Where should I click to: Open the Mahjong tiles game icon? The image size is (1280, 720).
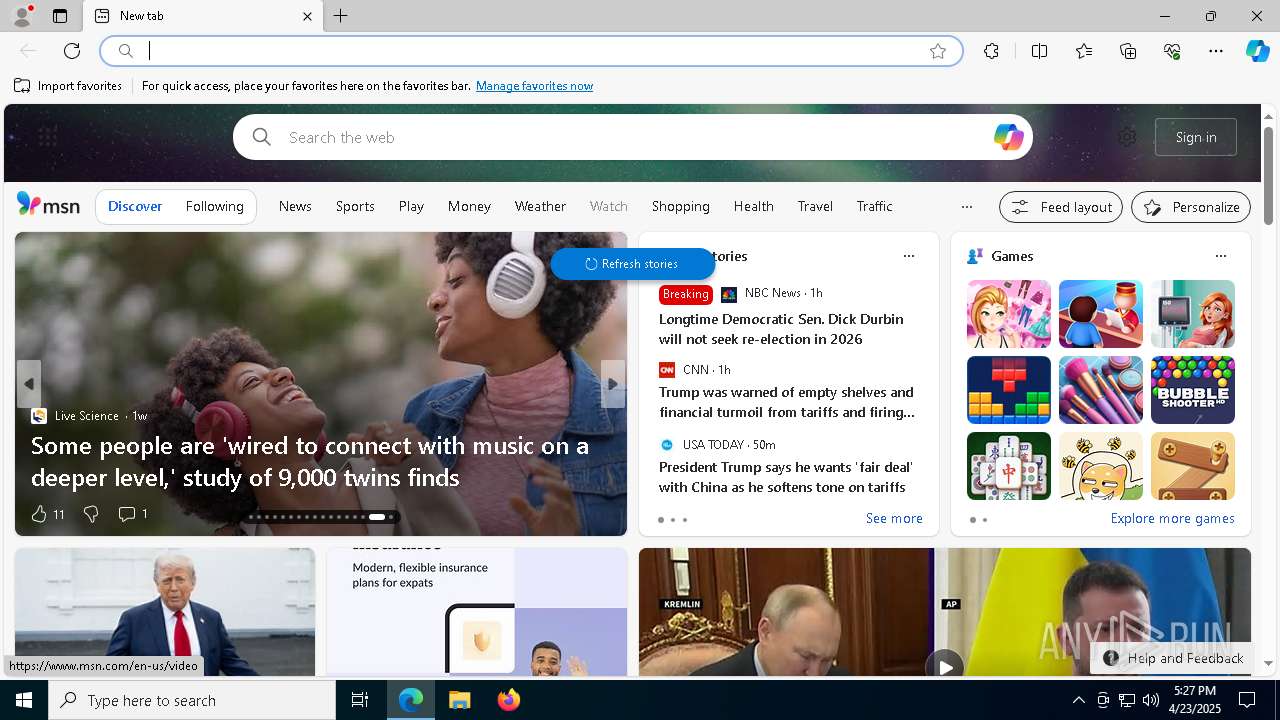tap(1008, 466)
